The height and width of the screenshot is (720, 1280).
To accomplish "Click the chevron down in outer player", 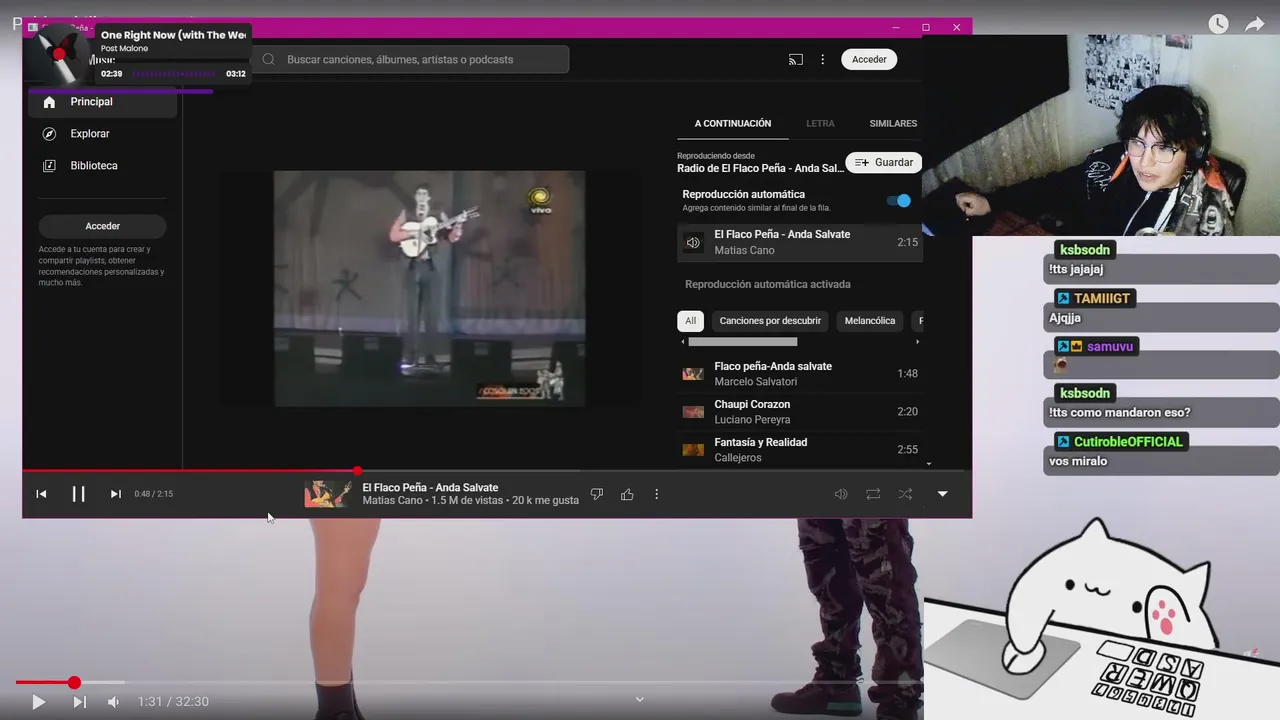I will [640, 699].
